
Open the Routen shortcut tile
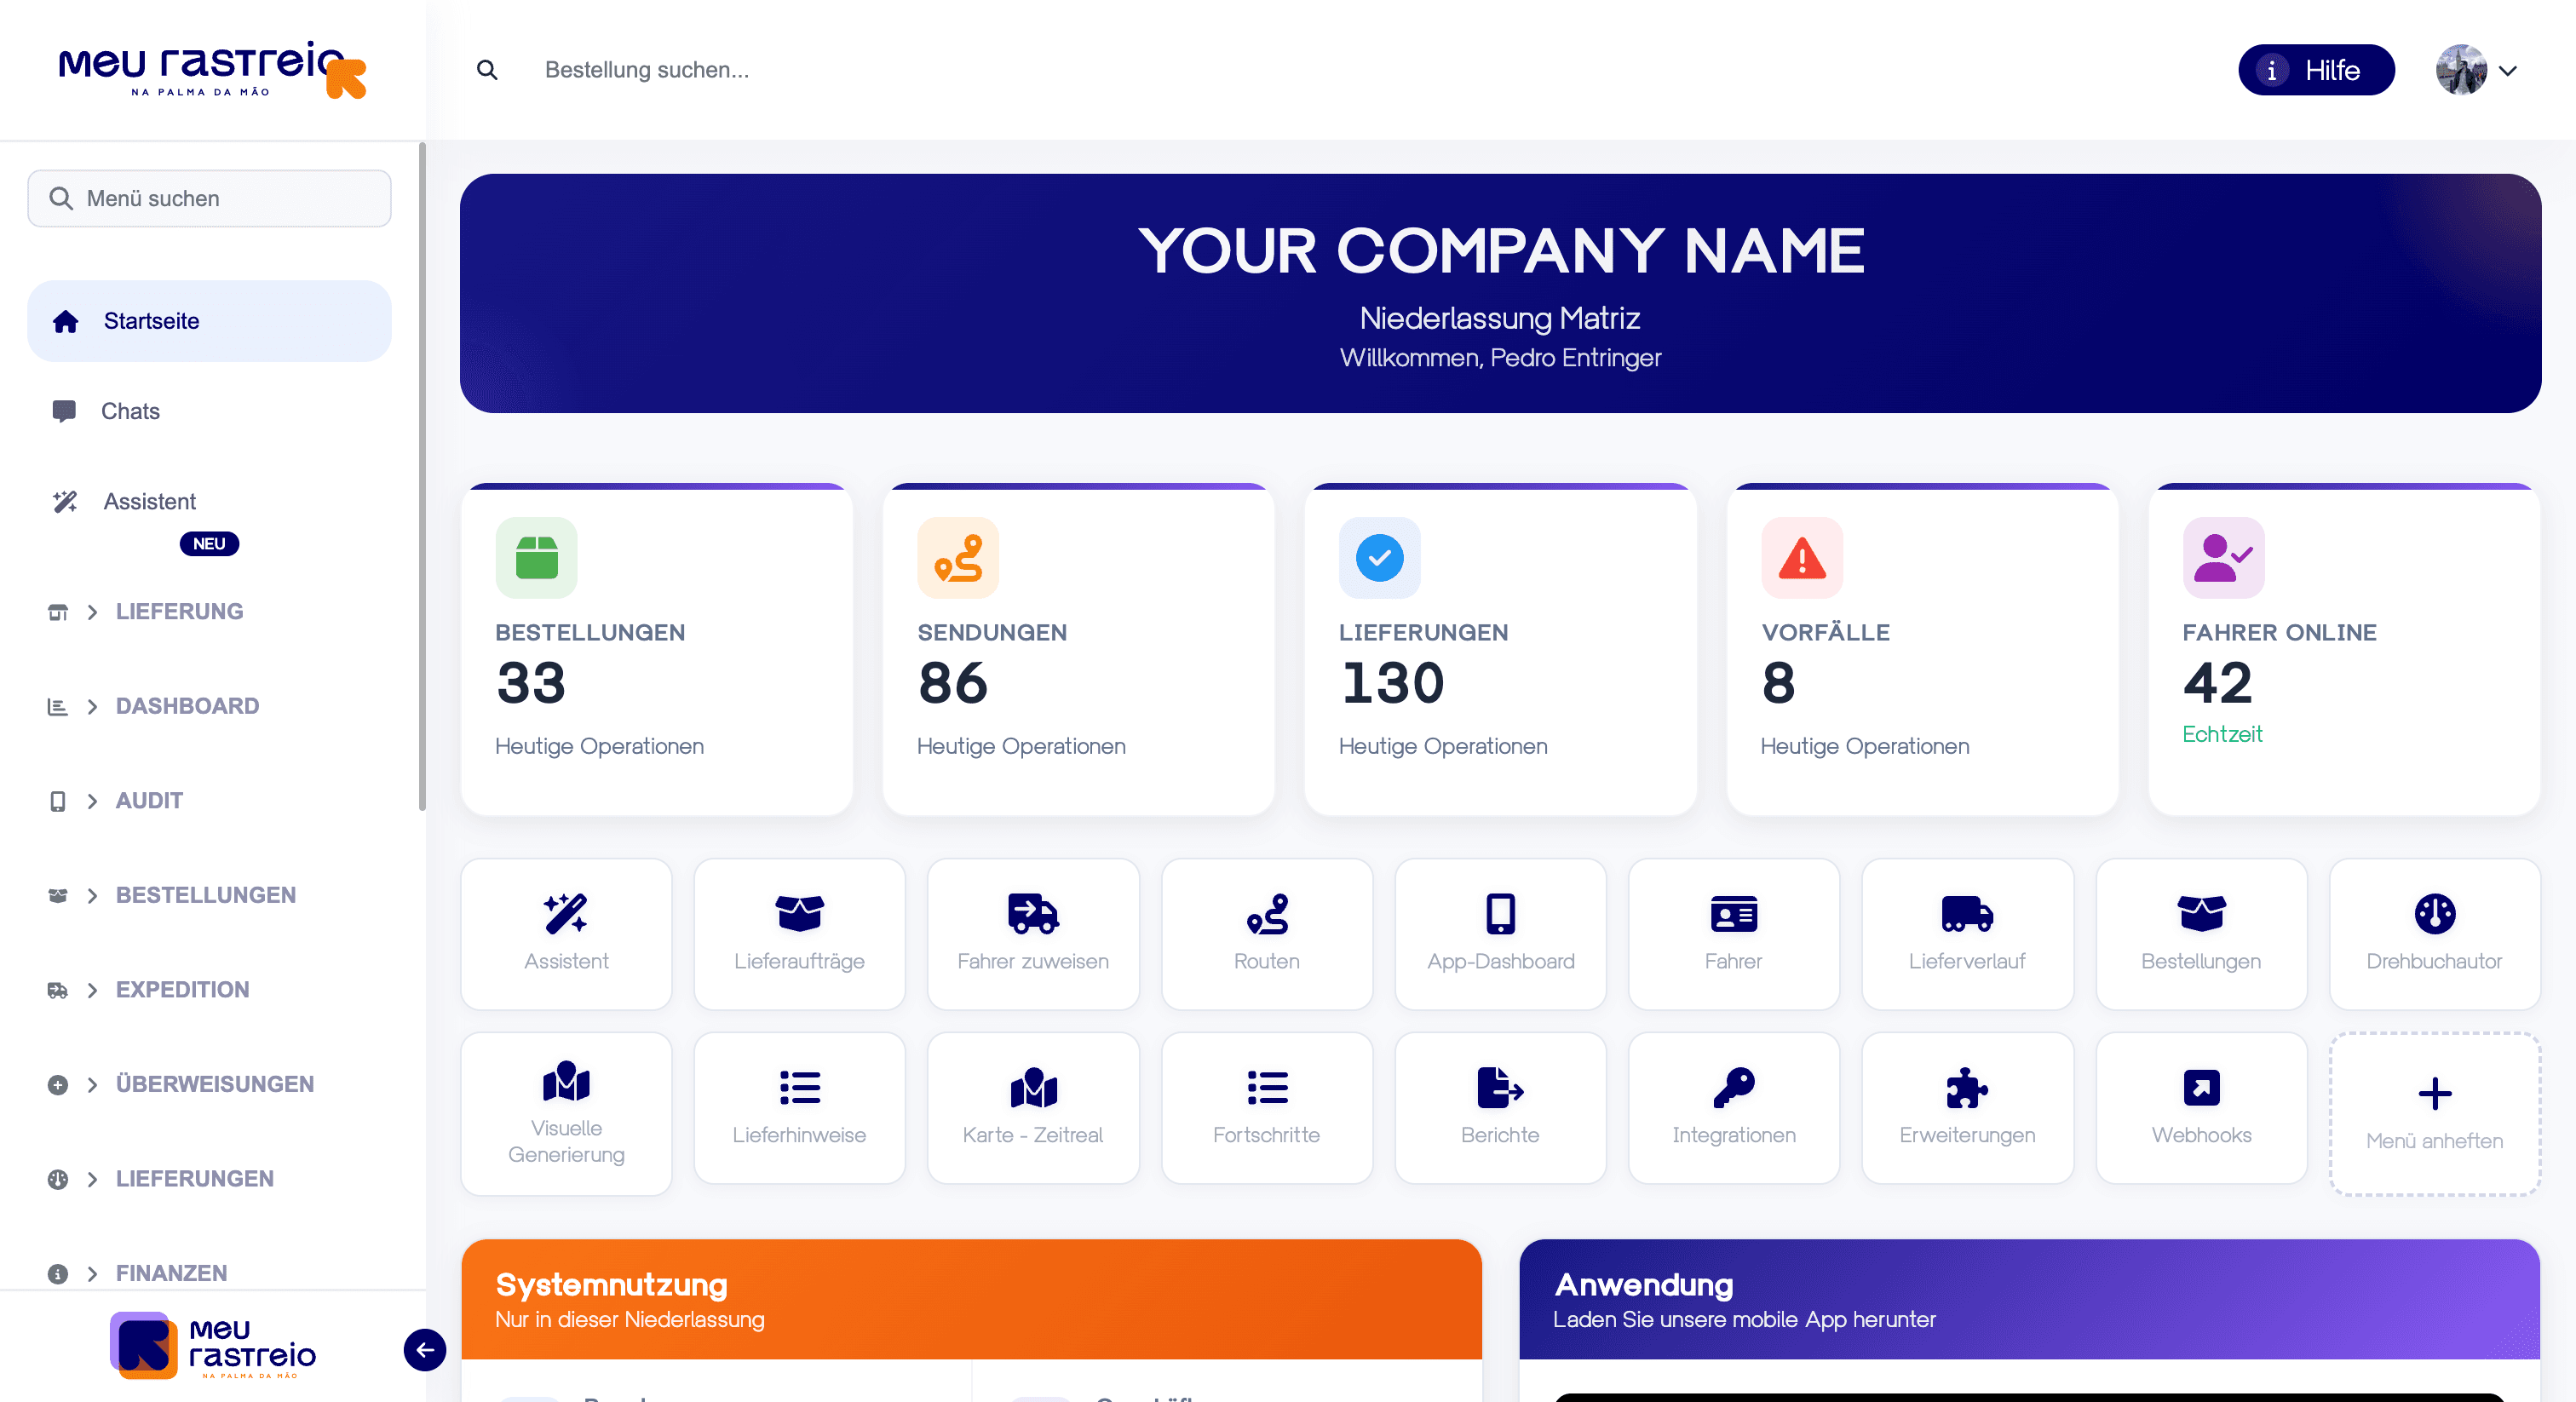1267,934
